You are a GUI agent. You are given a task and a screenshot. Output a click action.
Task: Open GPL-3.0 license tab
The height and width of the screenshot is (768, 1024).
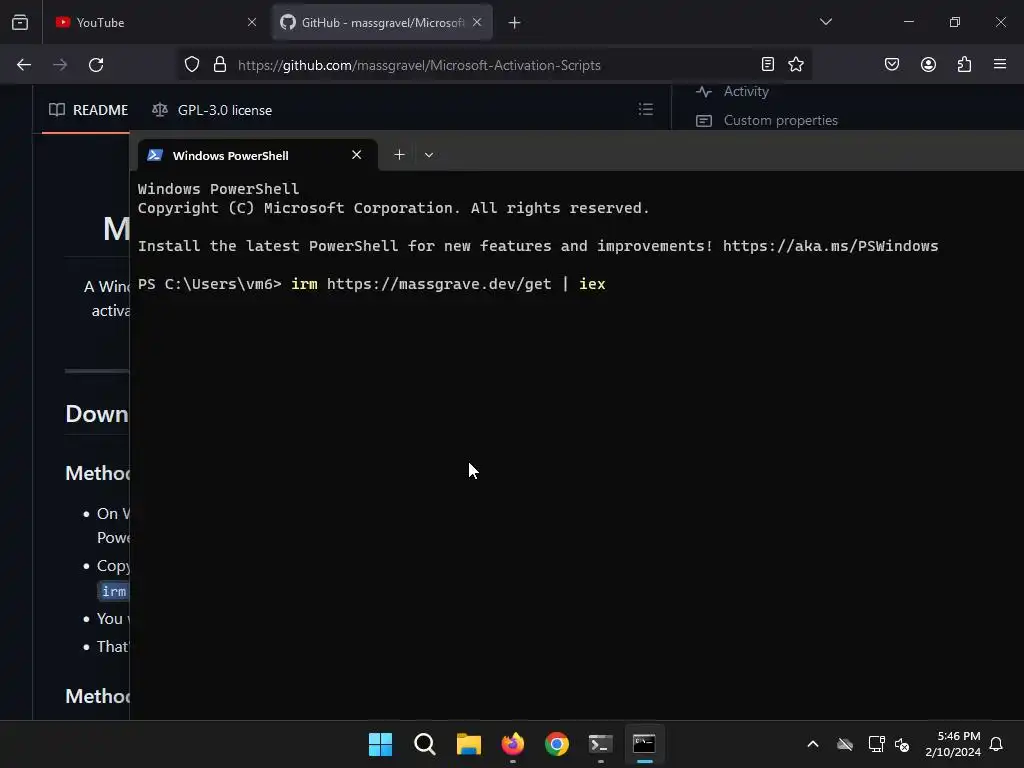tap(212, 110)
